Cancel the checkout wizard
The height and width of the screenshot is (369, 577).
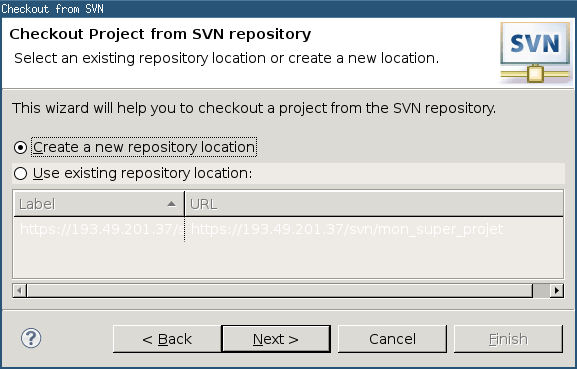[x=392, y=339]
